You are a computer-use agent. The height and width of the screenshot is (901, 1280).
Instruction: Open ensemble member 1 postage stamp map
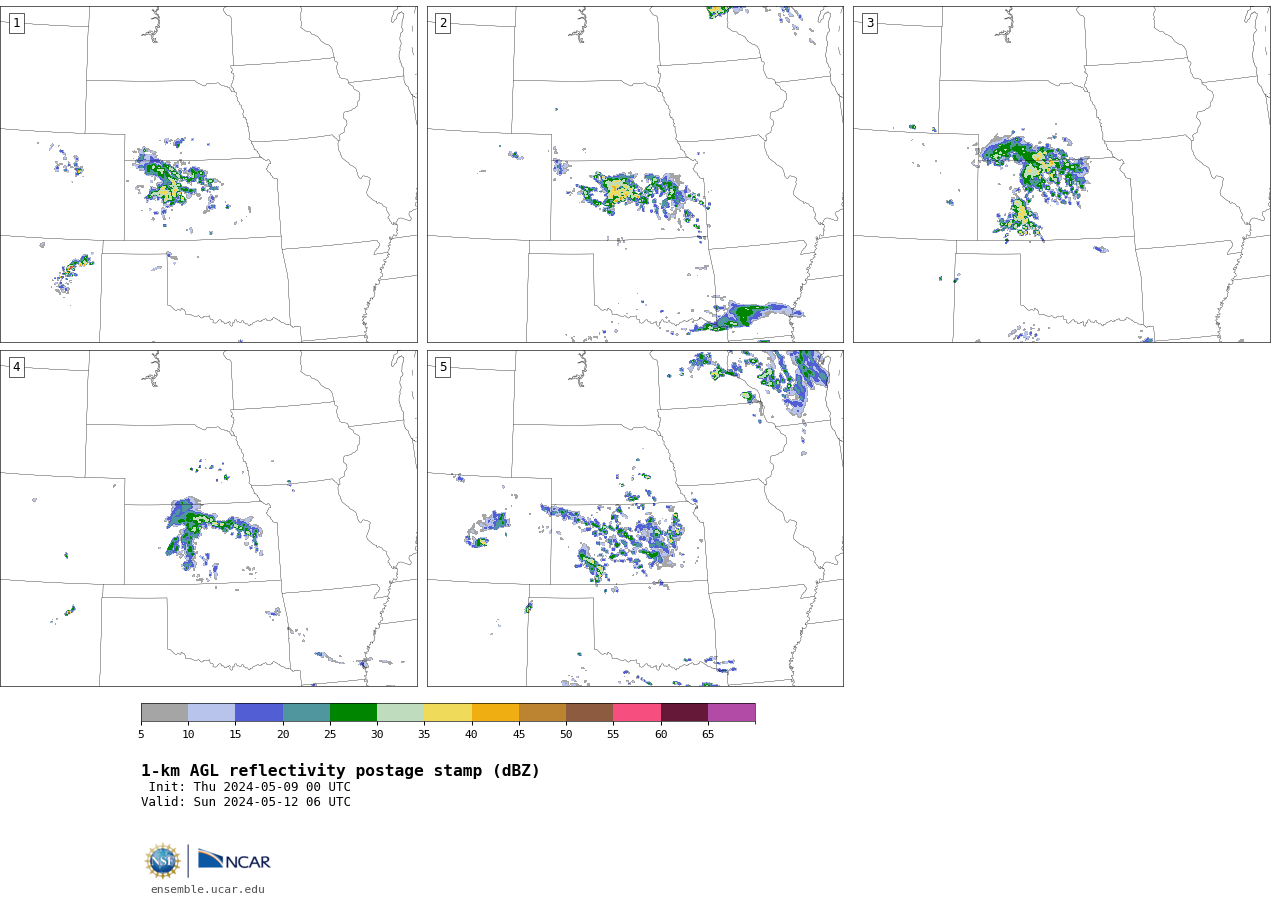tap(208, 174)
